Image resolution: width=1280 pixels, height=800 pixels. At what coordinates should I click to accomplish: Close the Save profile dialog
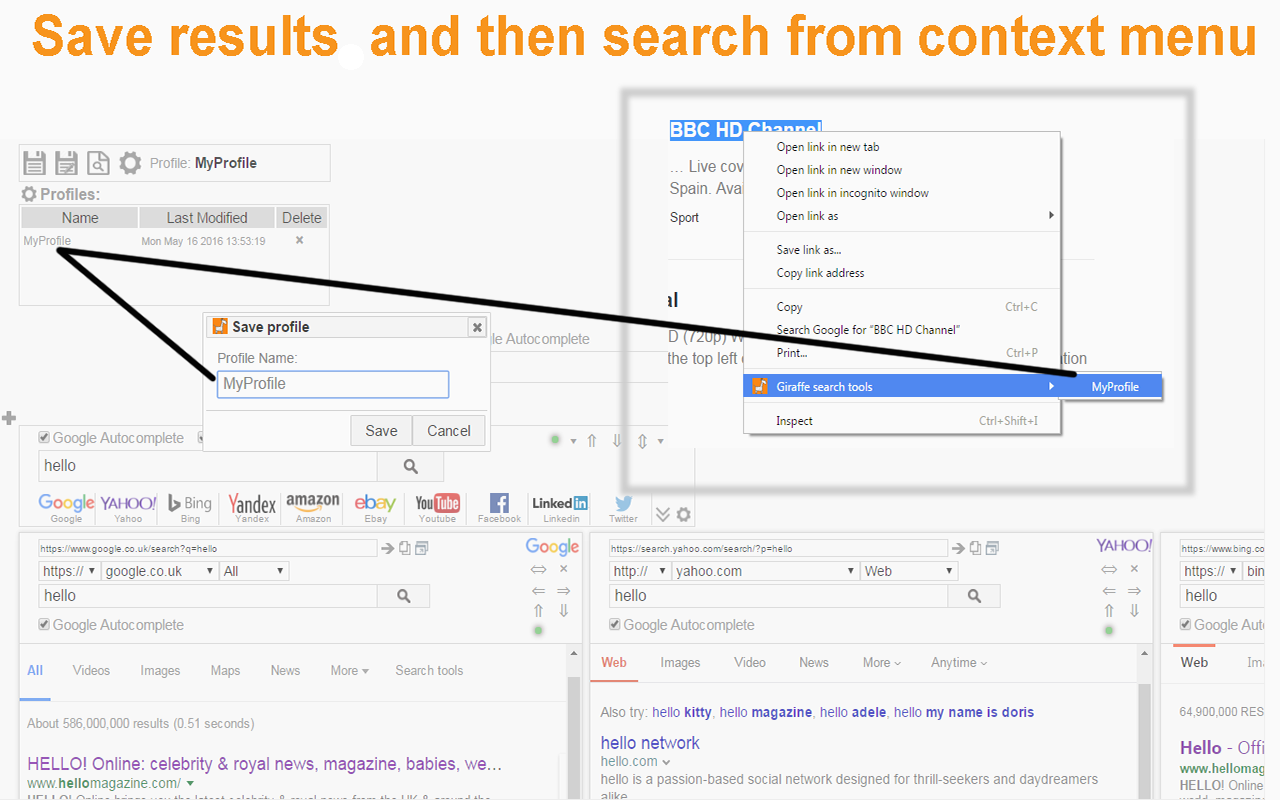pos(477,327)
